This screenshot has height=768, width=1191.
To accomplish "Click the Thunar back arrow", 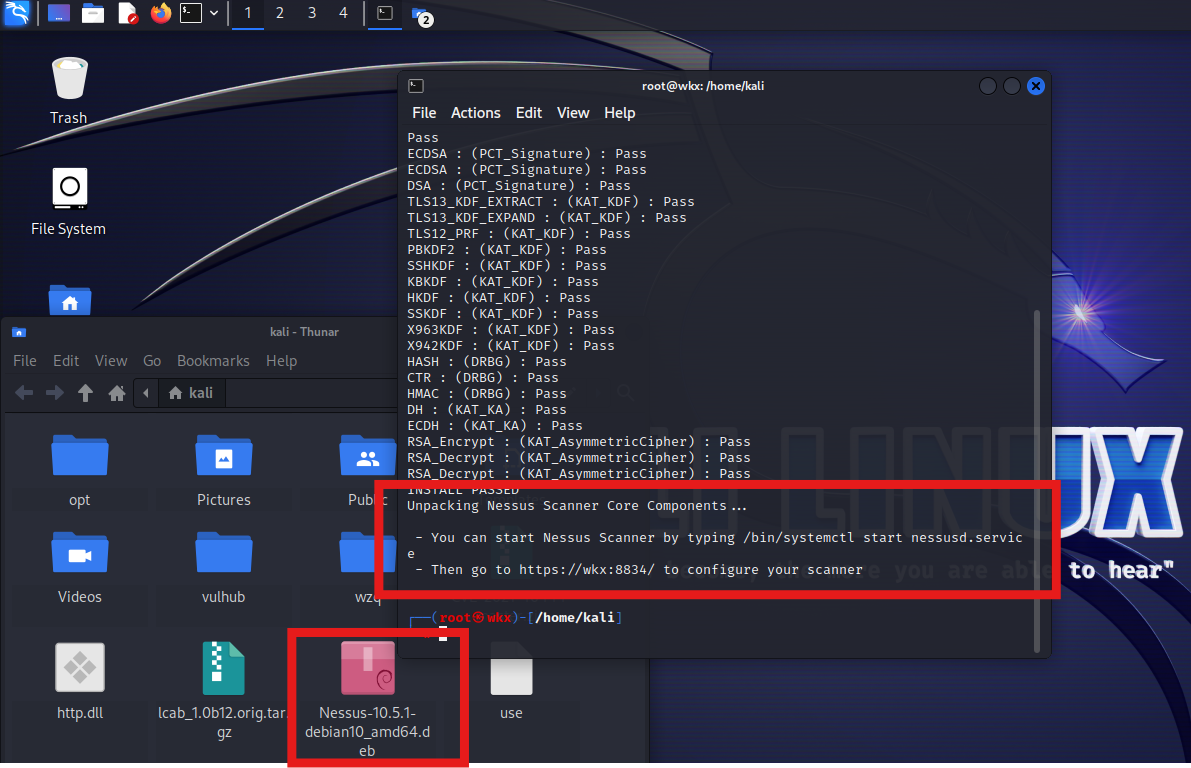I will coord(24,393).
